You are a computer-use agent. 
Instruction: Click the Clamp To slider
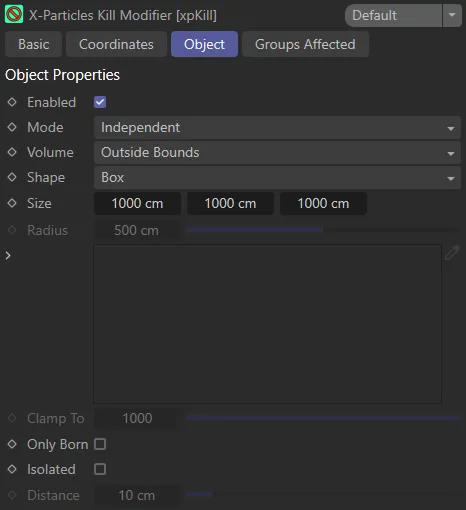point(323,418)
